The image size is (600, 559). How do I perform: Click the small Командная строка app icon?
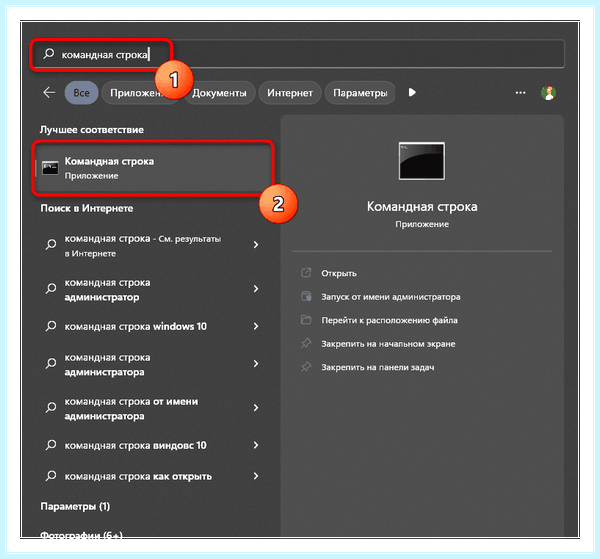pos(50,168)
